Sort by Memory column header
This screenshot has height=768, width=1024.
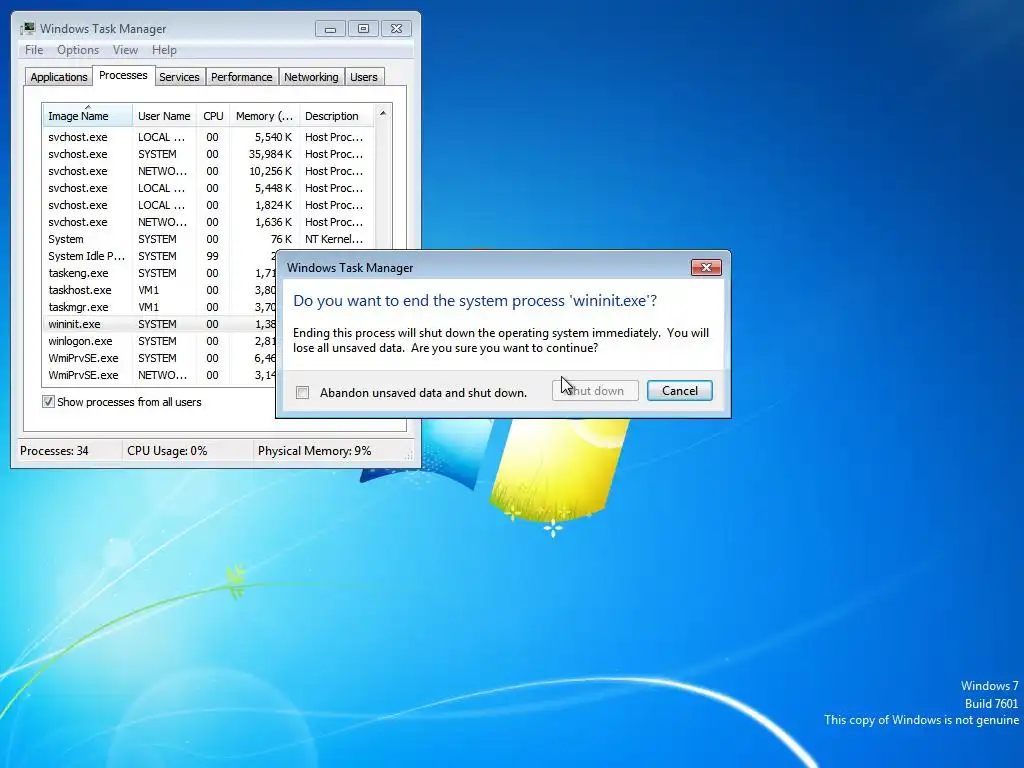(264, 116)
